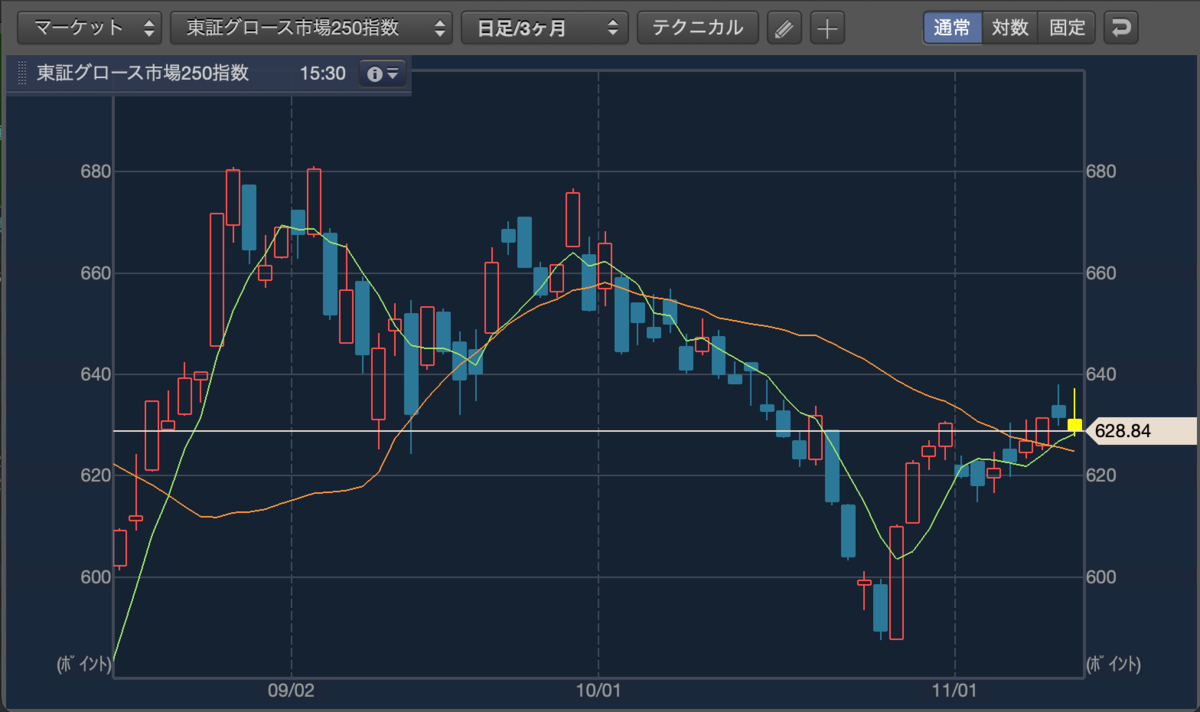Click the 09/02 date axis label

291,690
